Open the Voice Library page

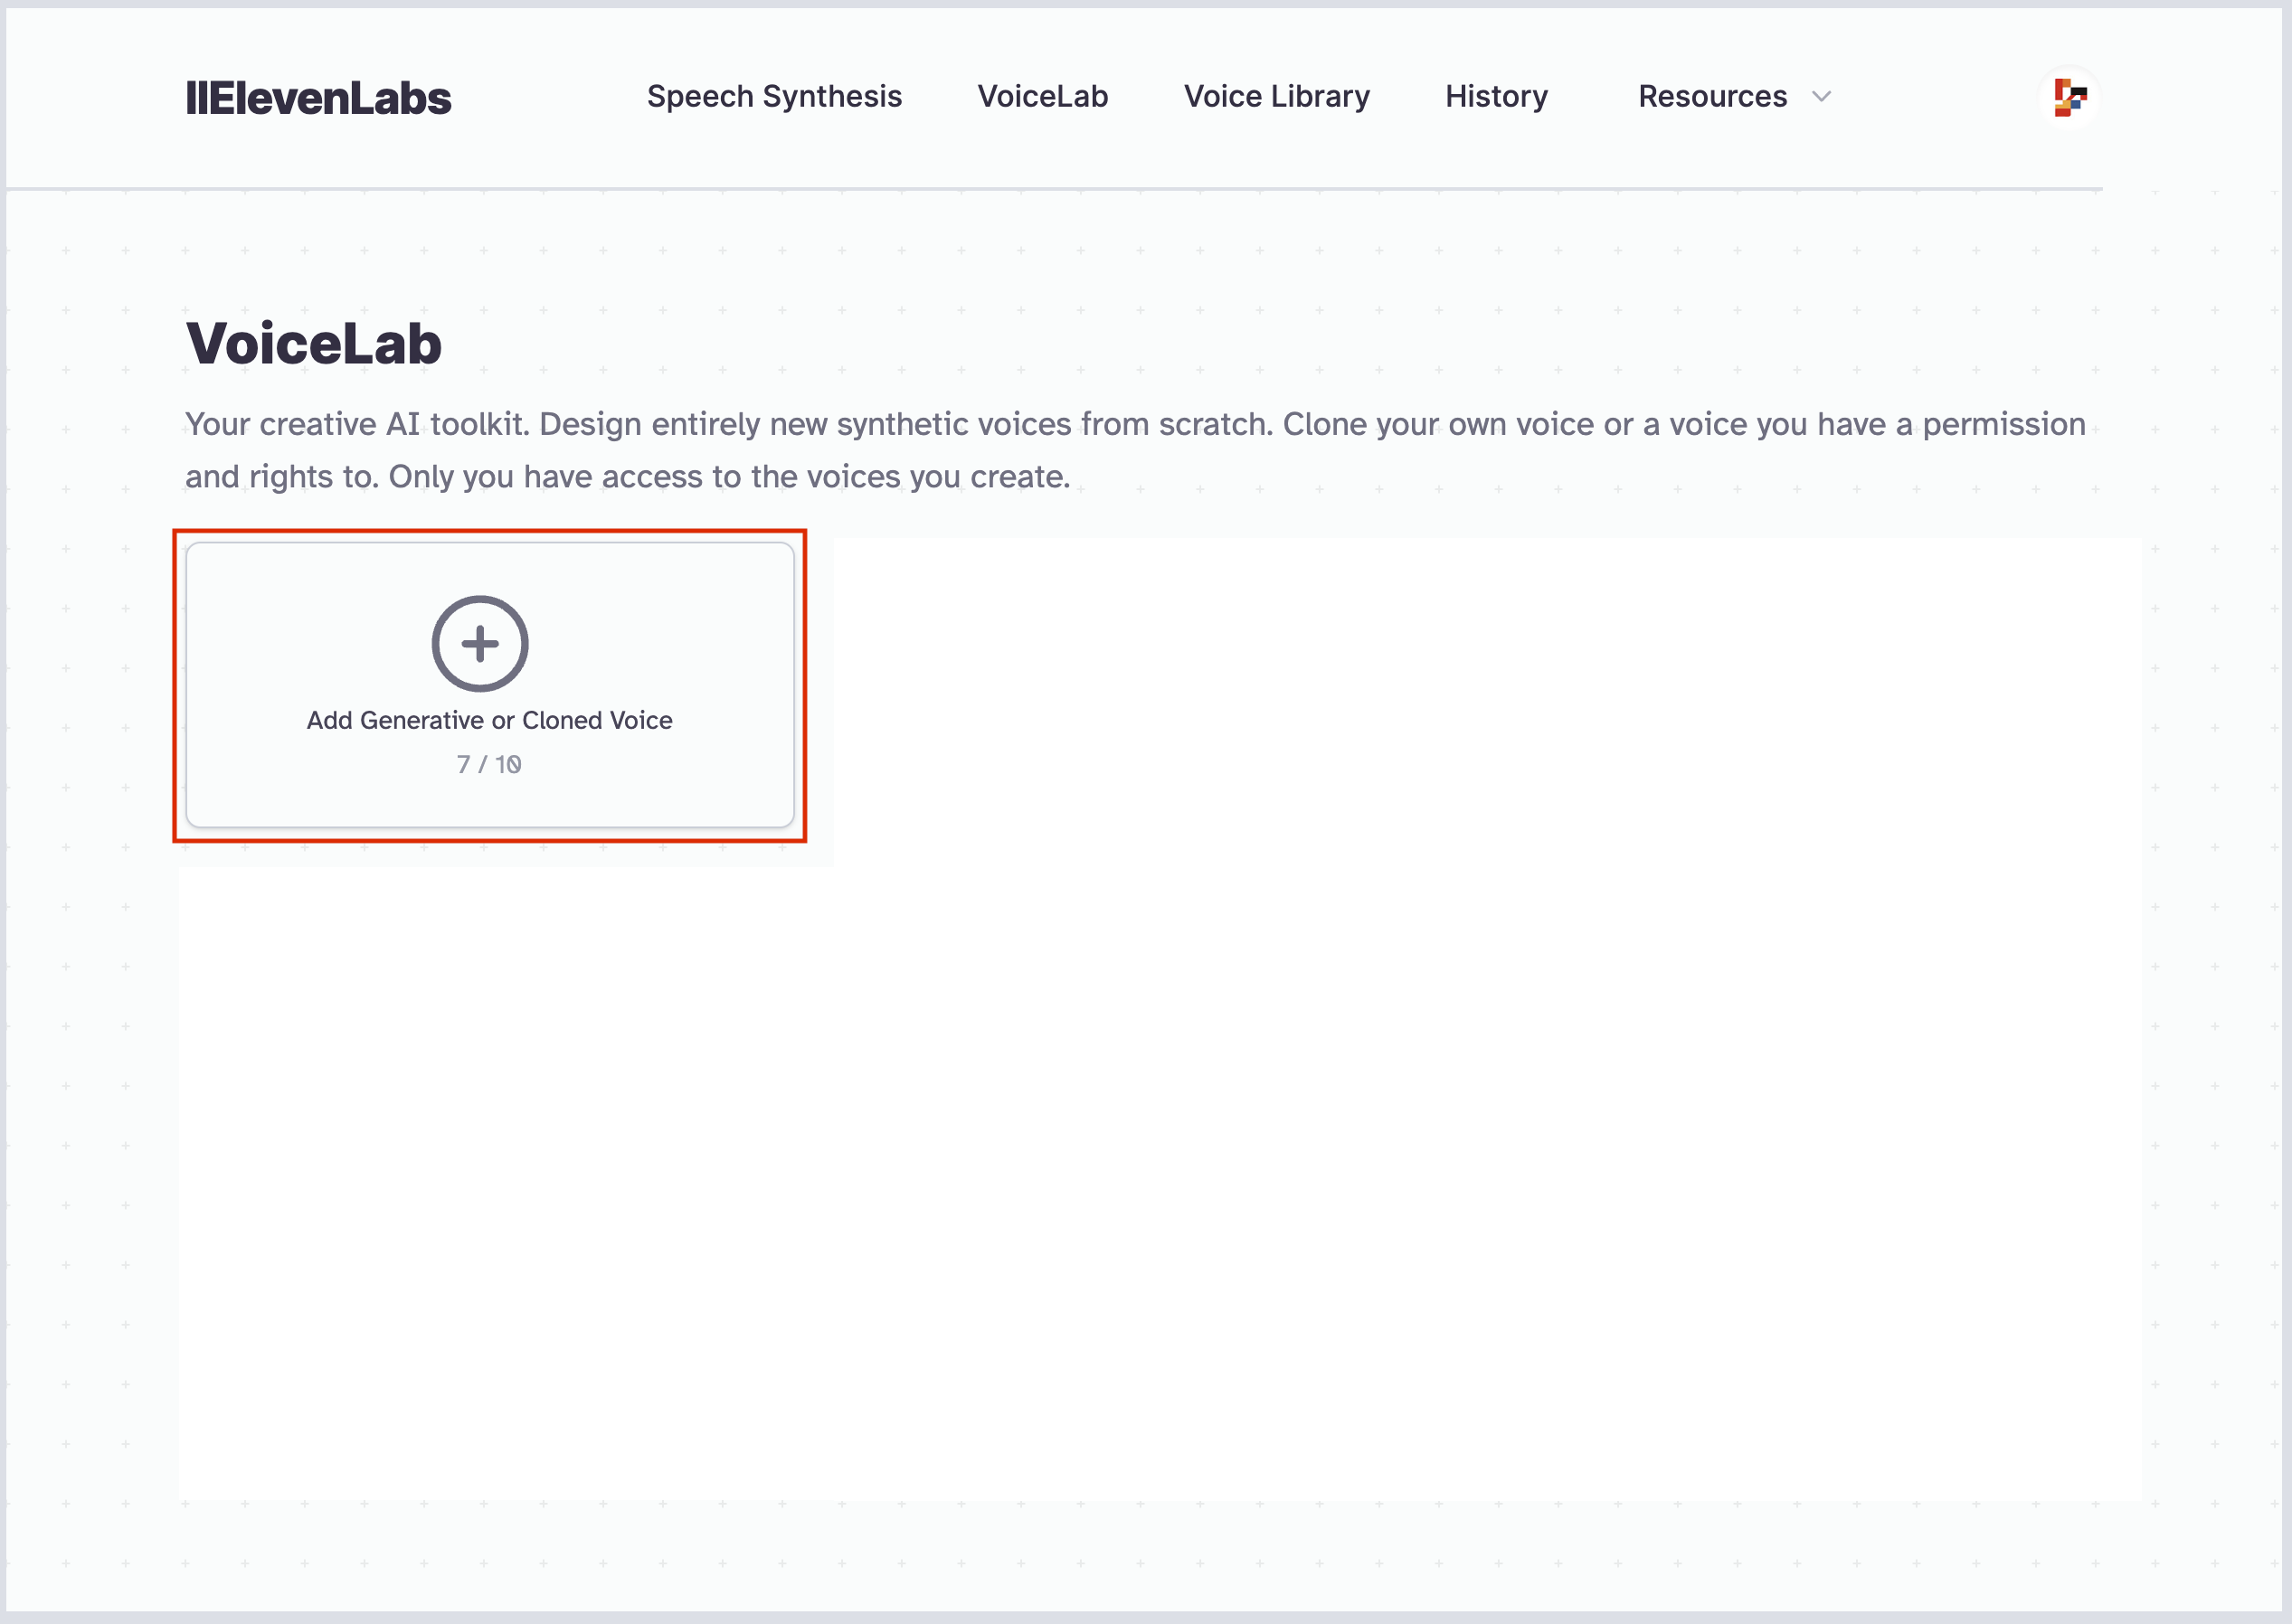point(1276,96)
